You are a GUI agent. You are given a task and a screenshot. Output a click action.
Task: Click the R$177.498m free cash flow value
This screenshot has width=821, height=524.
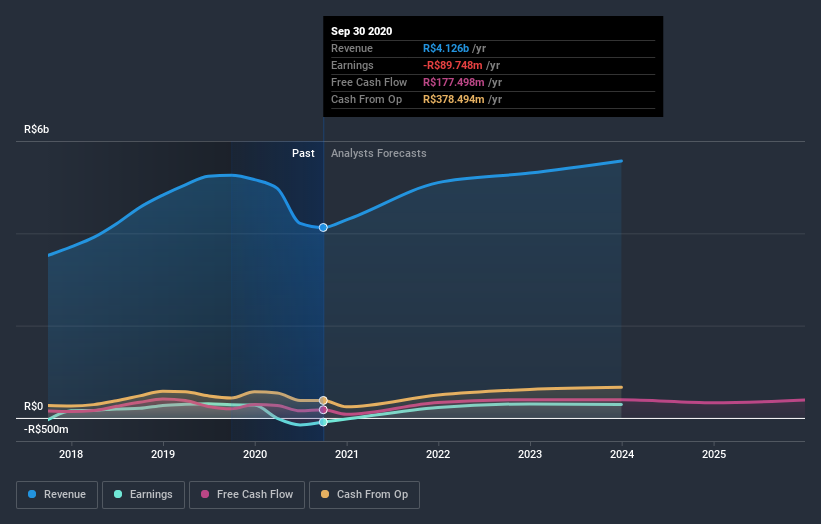[x=454, y=82]
